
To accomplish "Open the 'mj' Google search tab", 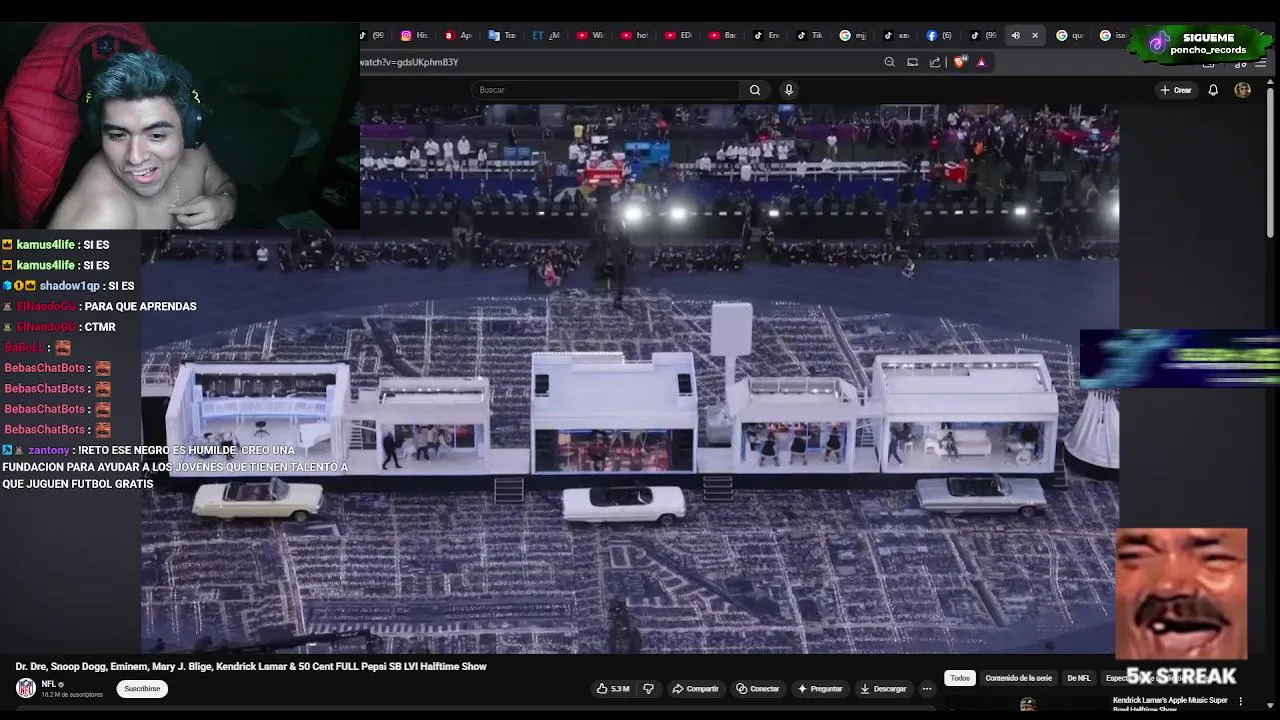I will tap(852, 35).
